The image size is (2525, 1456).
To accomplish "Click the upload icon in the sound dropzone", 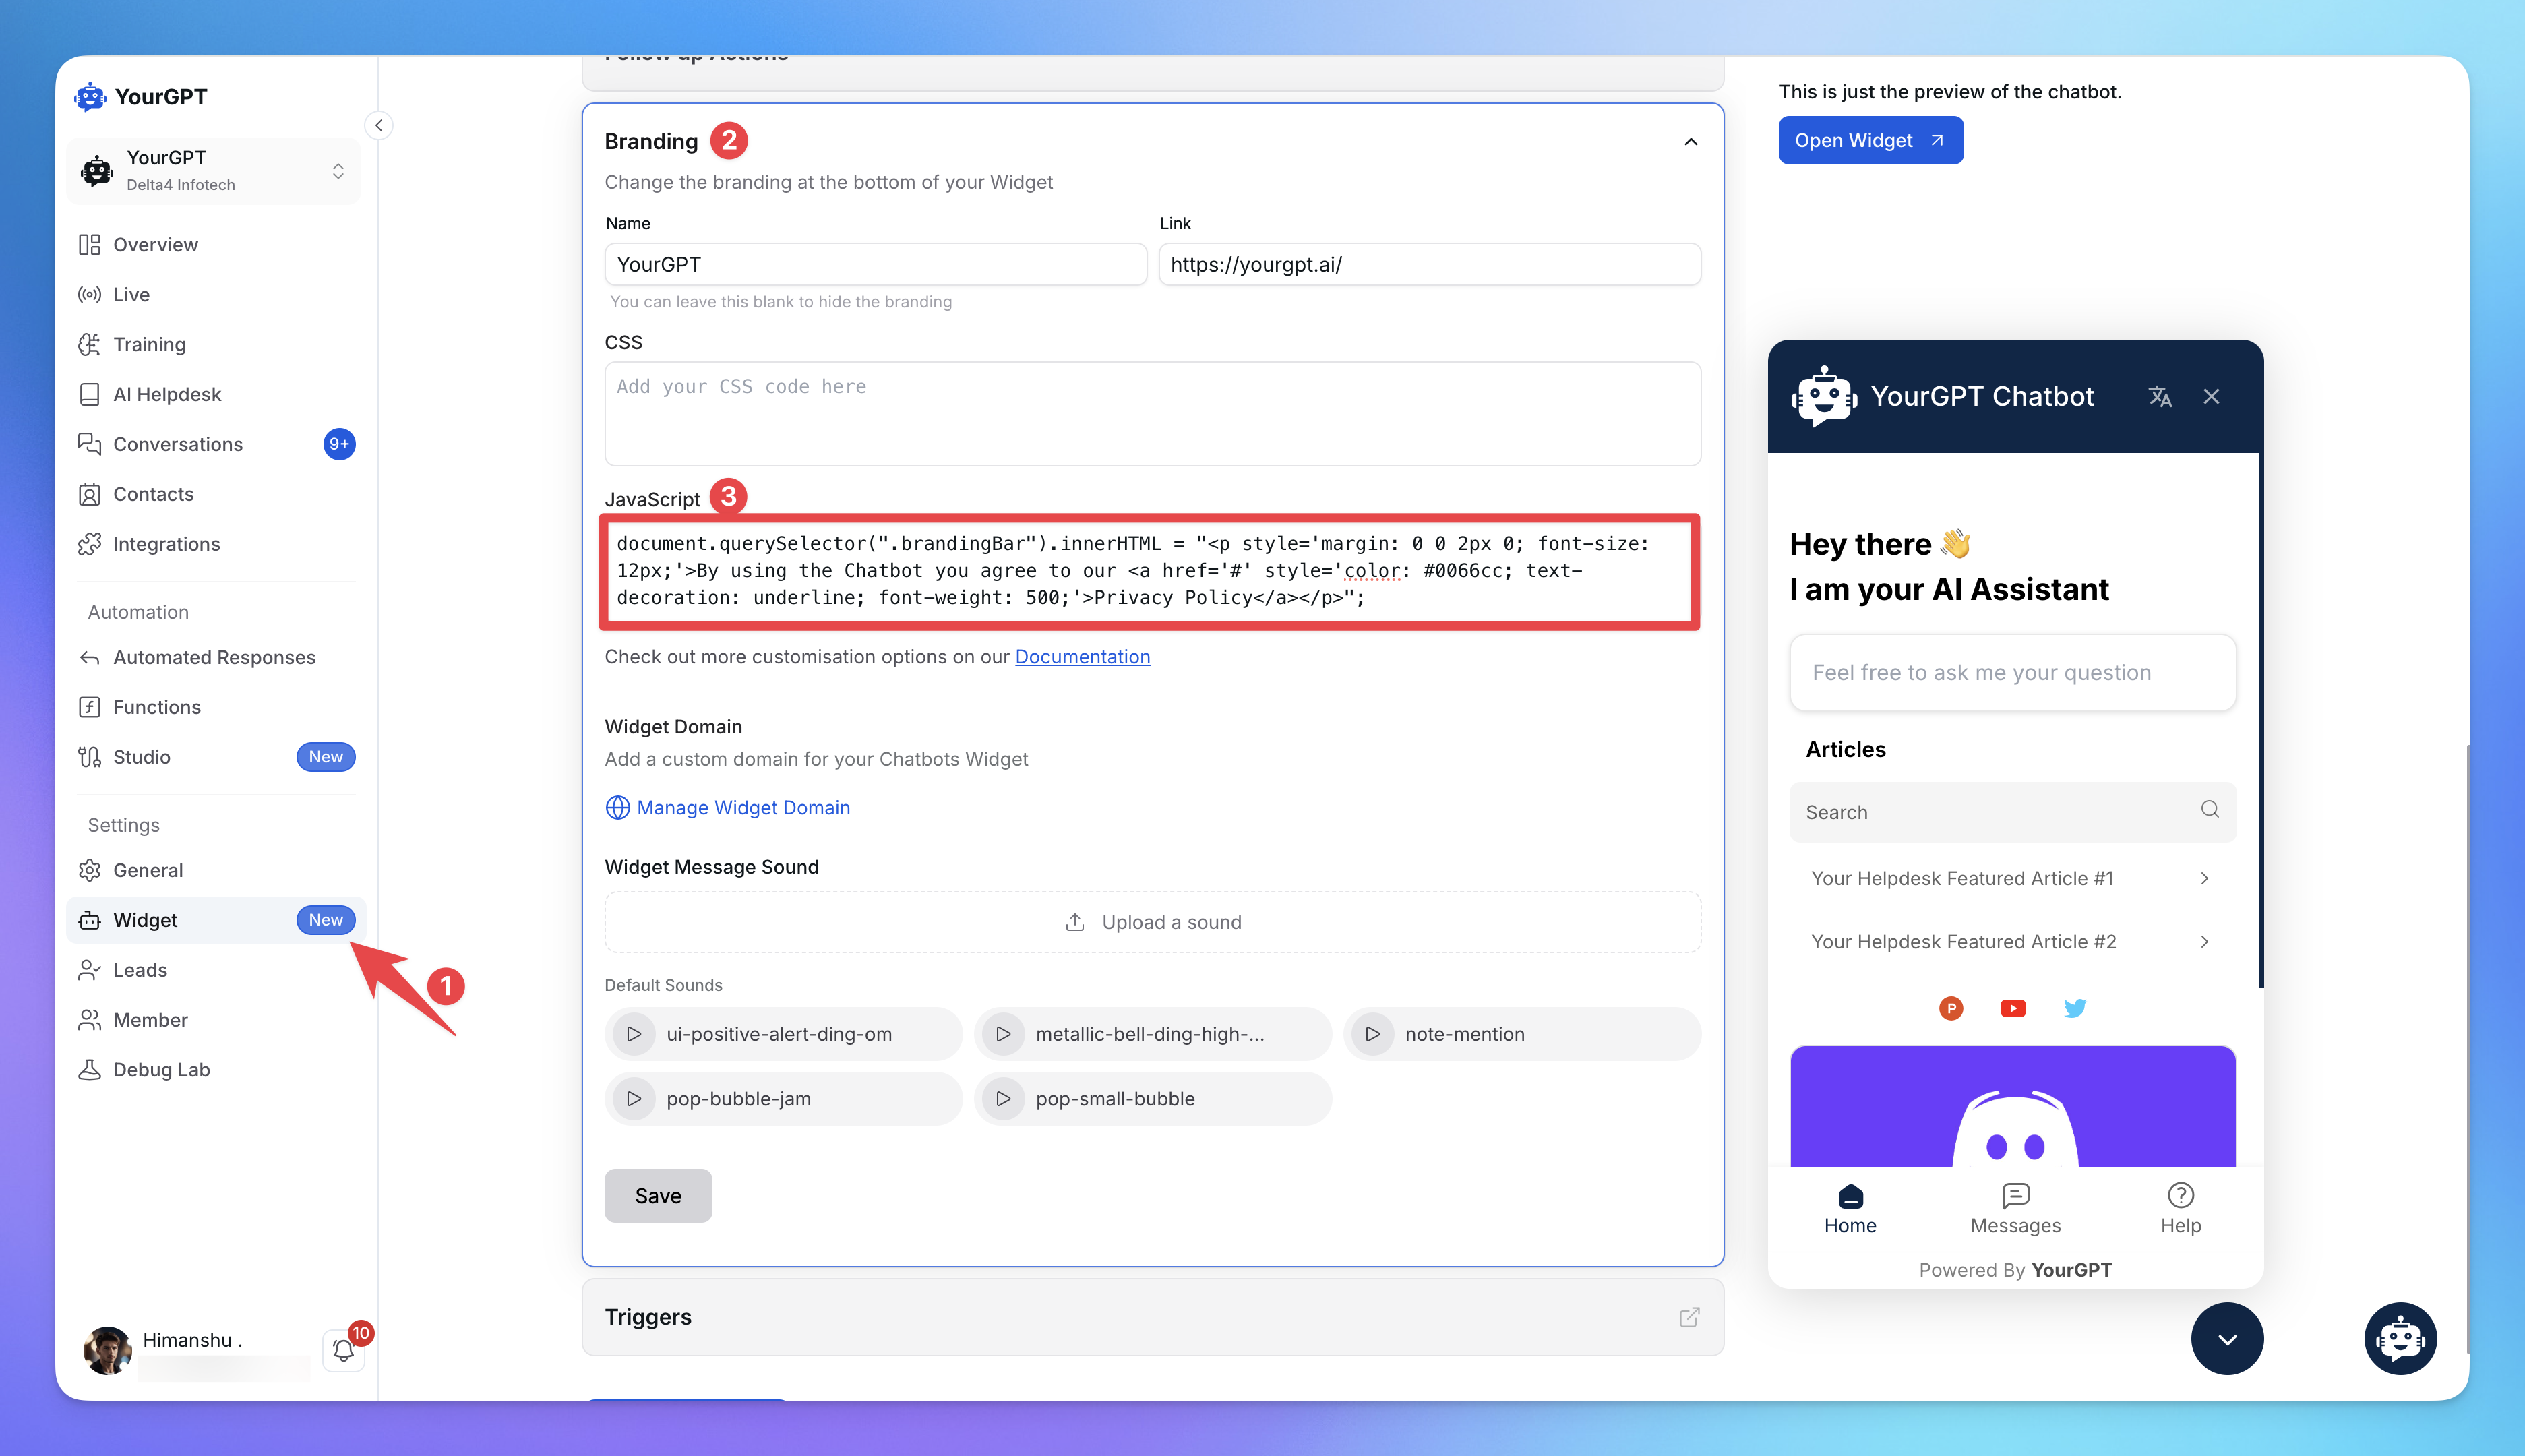I will pos(1075,922).
